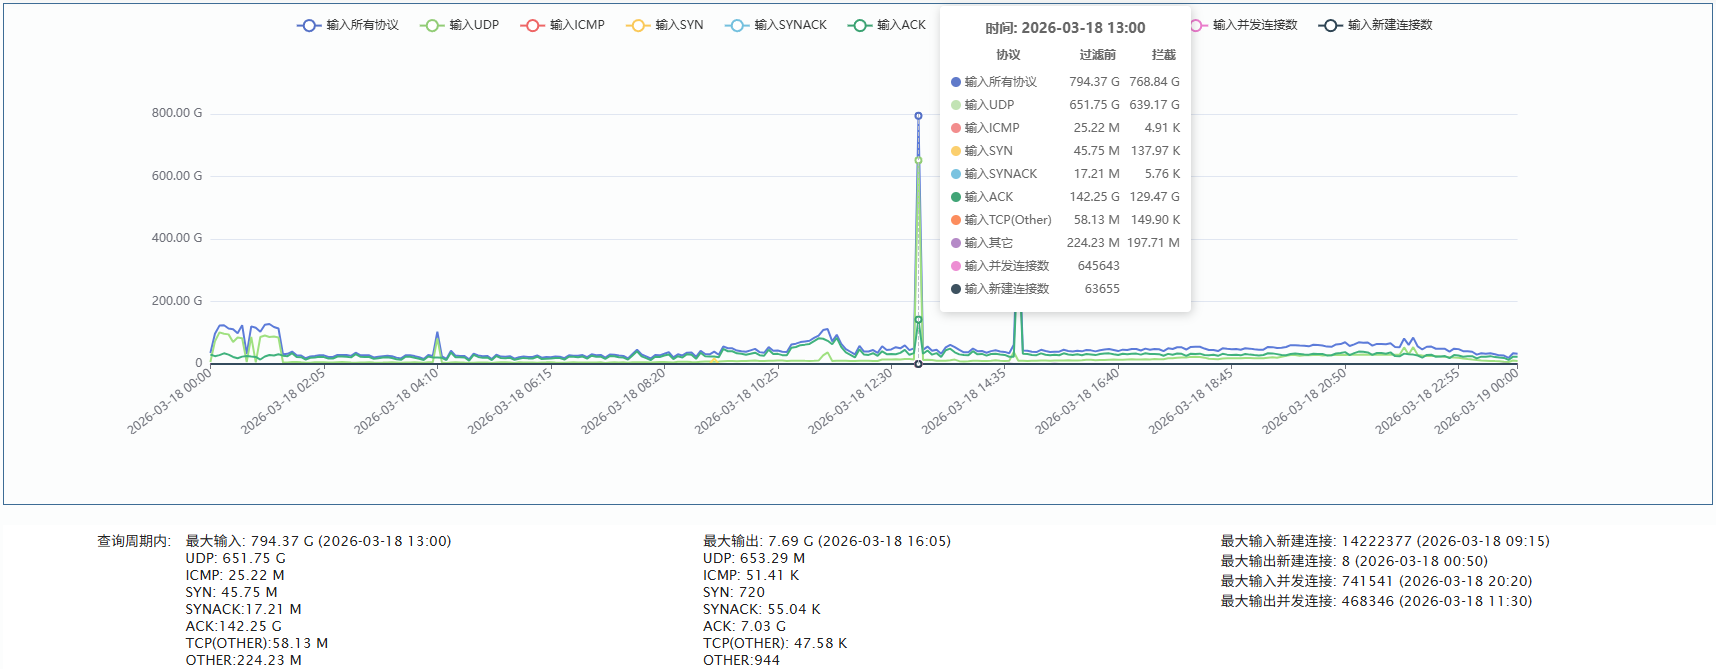
Task: Select the 2026-03-18 20:50 time label
Action: coord(1305,401)
